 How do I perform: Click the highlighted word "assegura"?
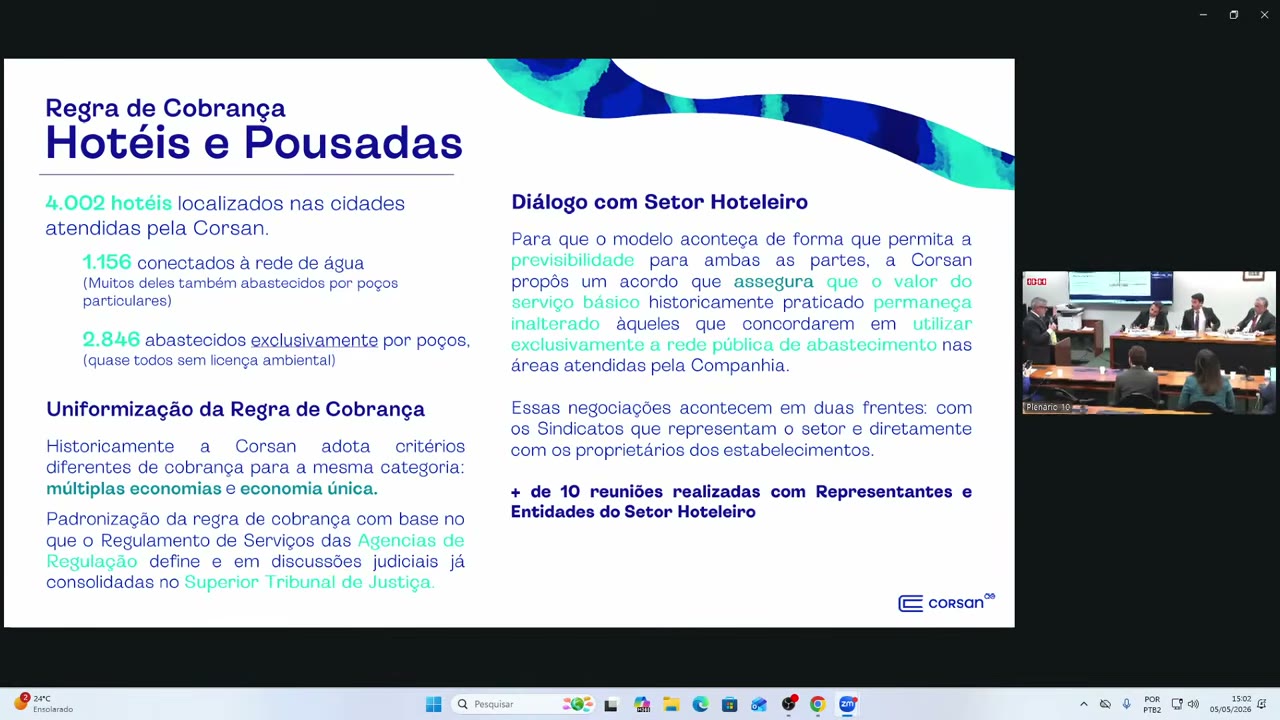(x=773, y=282)
